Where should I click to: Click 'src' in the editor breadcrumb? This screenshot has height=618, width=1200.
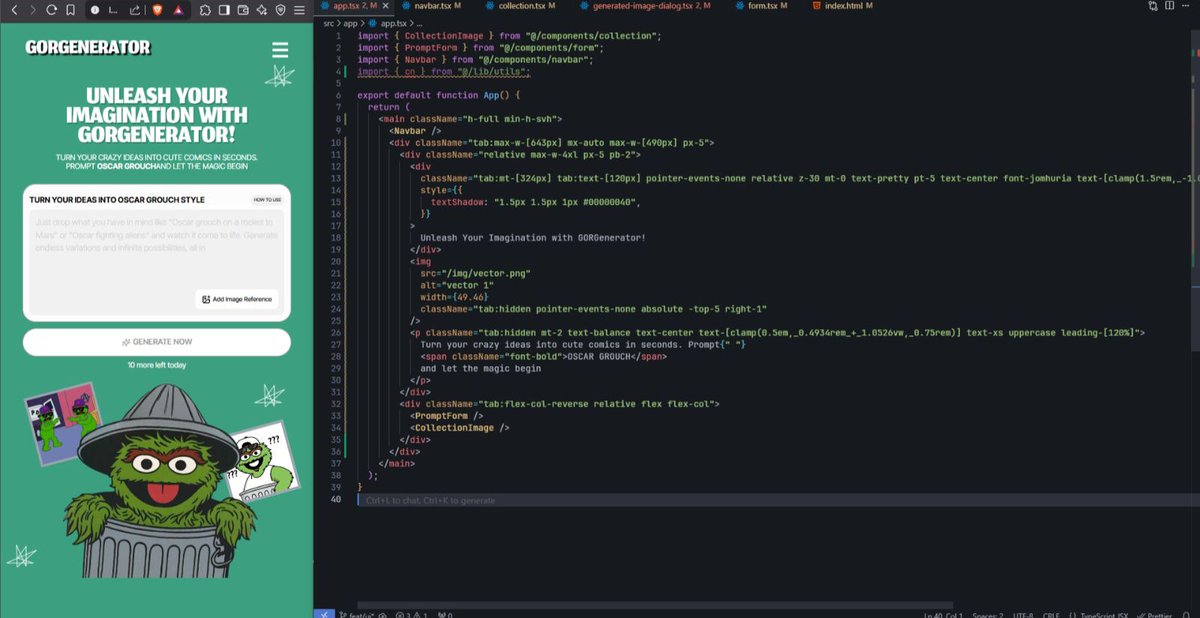coord(329,22)
